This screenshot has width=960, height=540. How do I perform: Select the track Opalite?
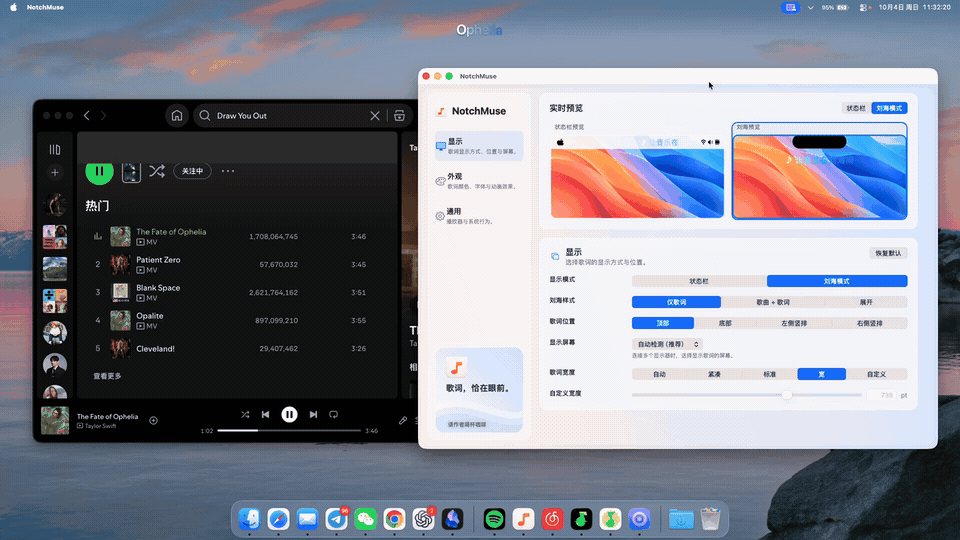tap(149, 316)
